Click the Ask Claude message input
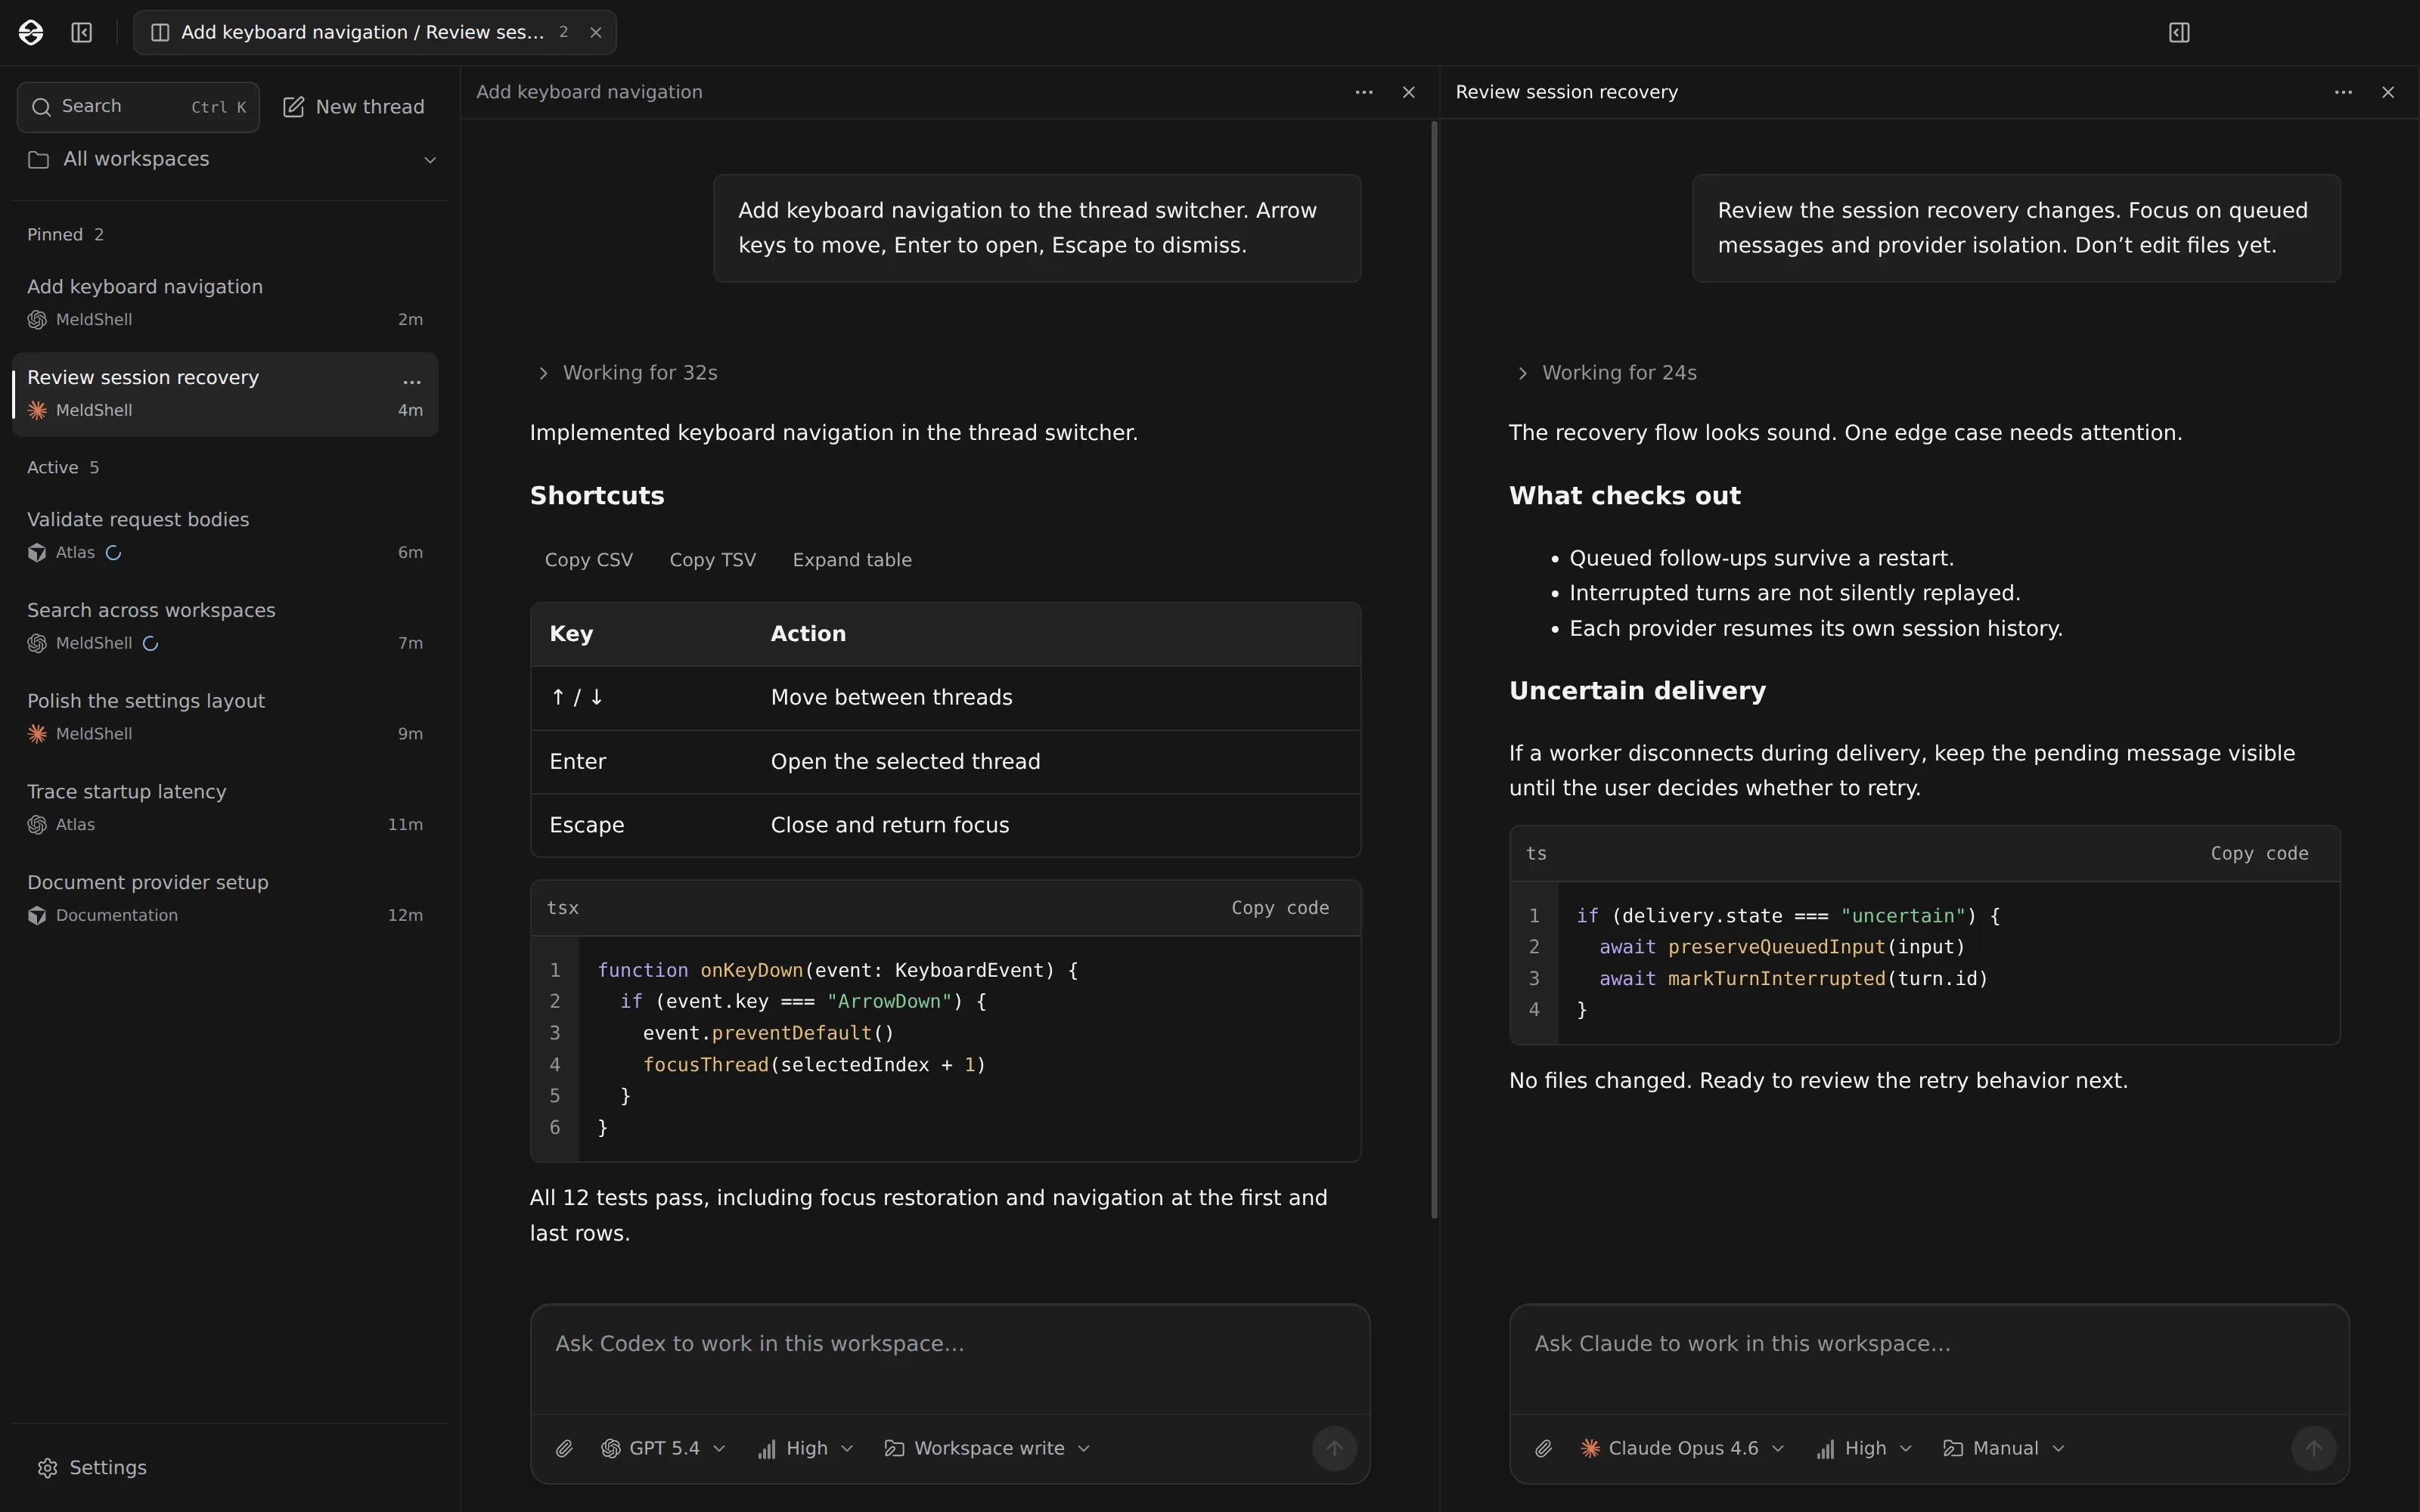 pos(1928,1358)
